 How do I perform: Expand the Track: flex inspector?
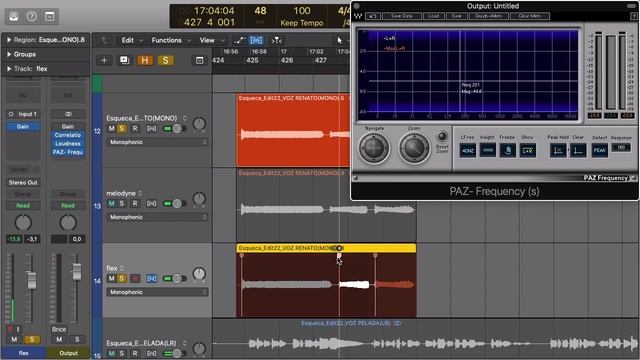point(9,69)
